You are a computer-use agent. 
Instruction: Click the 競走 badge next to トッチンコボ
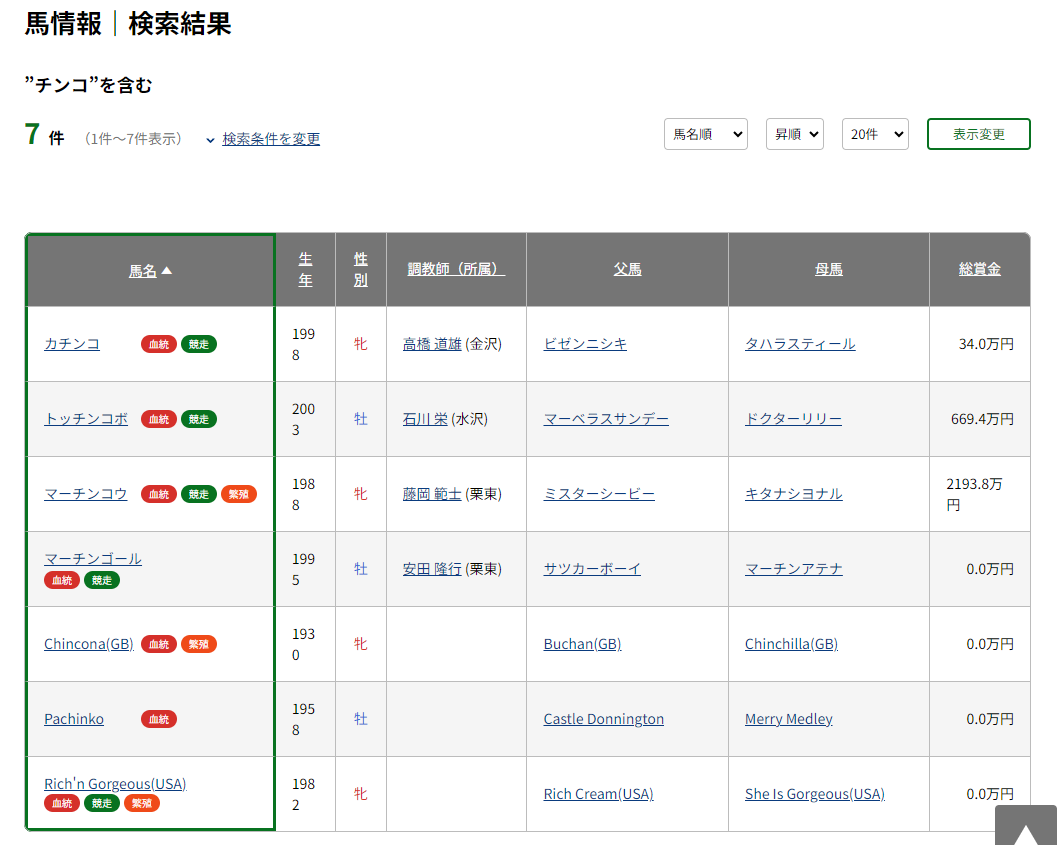[x=199, y=419]
